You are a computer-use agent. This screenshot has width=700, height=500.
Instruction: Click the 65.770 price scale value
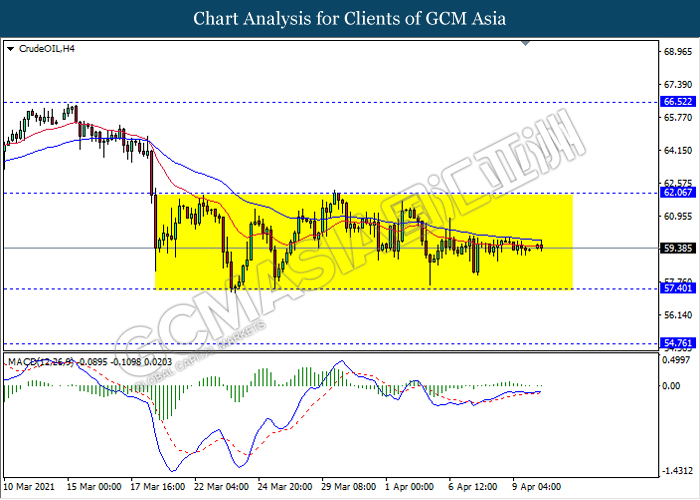pyautogui.click(x=678, y=117)
